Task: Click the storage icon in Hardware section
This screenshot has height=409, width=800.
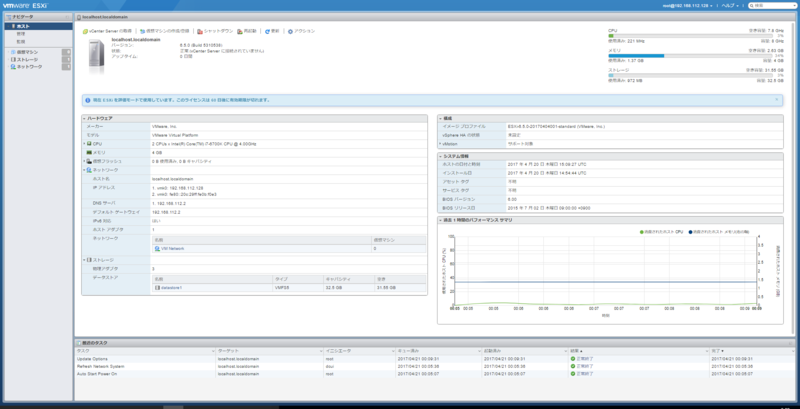Action: pos(89,260)
